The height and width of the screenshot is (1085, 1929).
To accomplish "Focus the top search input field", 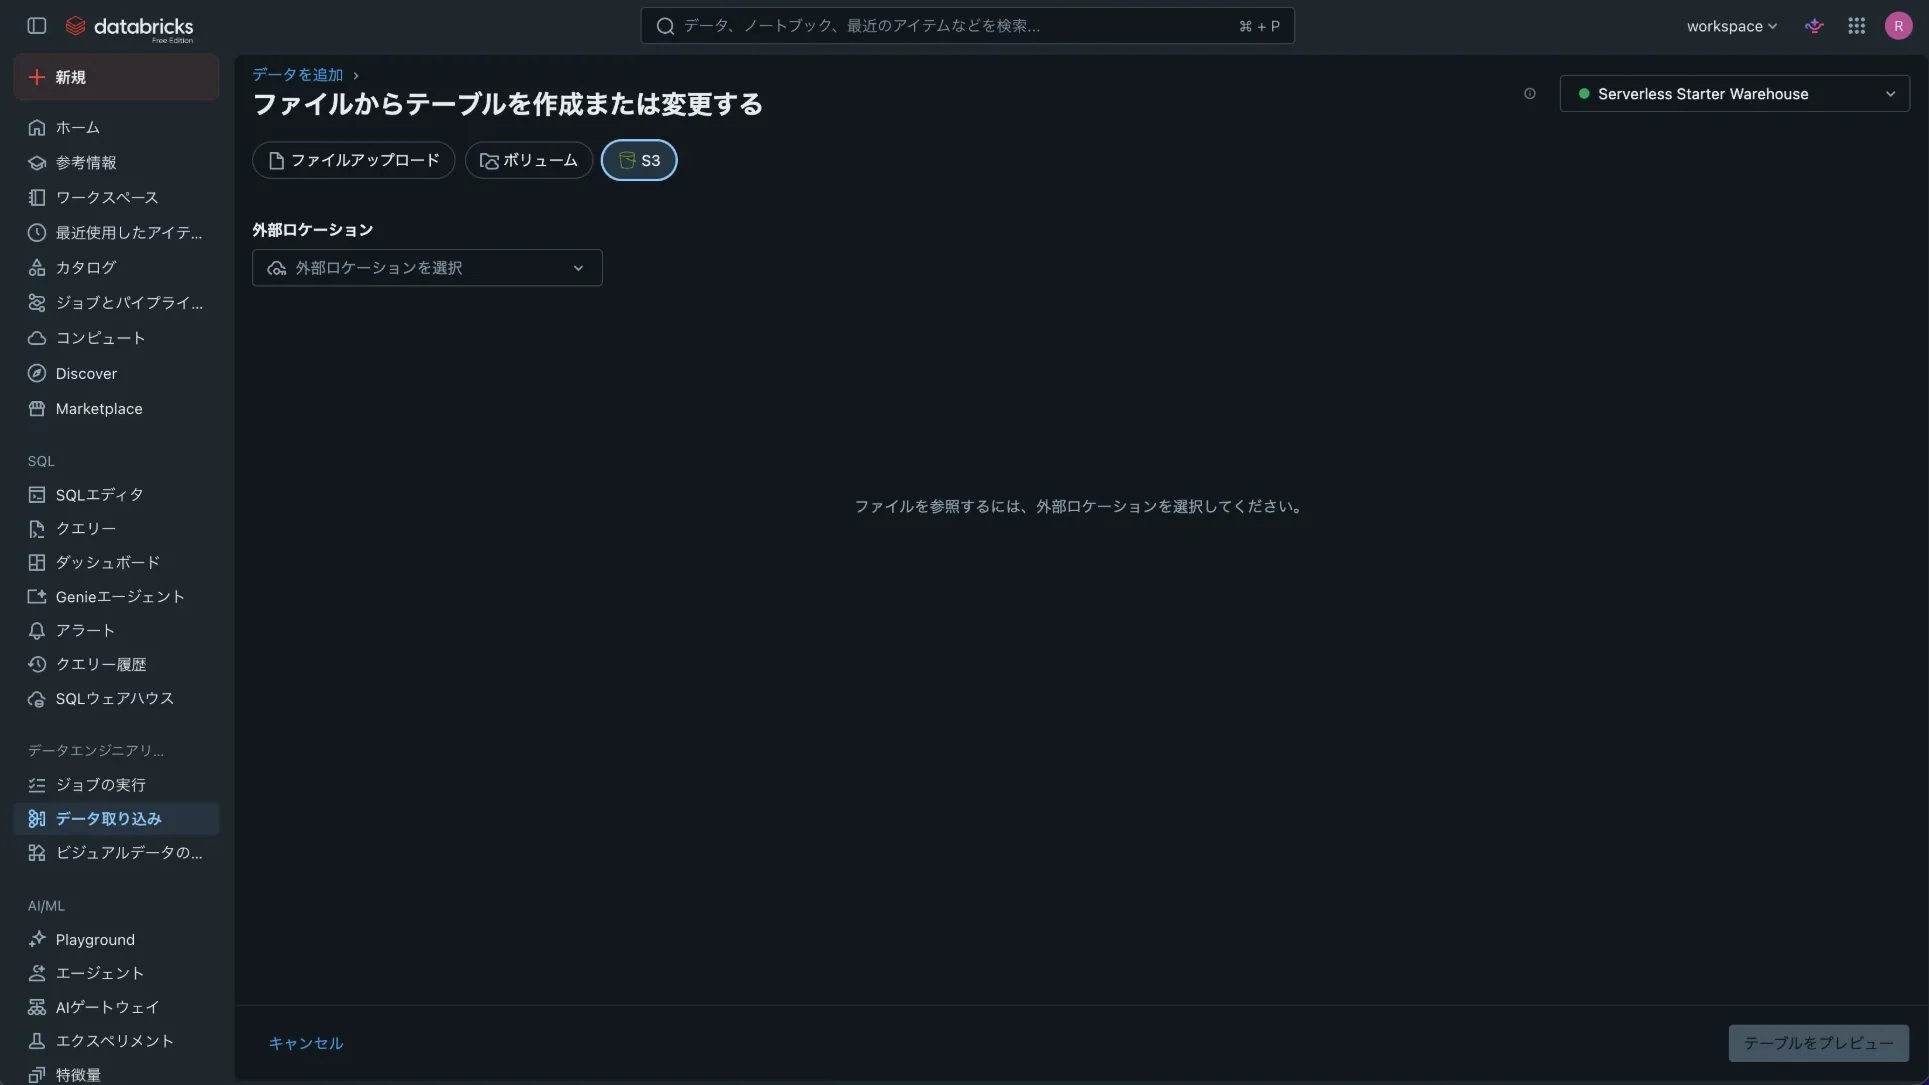I will [967, 26].
